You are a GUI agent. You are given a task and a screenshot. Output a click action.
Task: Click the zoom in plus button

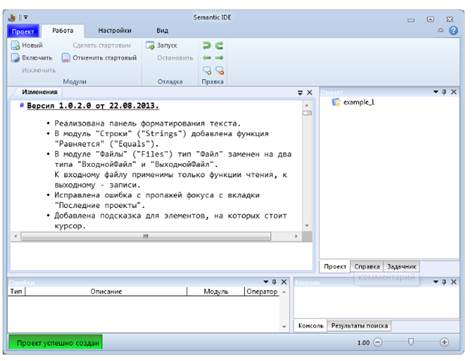[444, 342]
